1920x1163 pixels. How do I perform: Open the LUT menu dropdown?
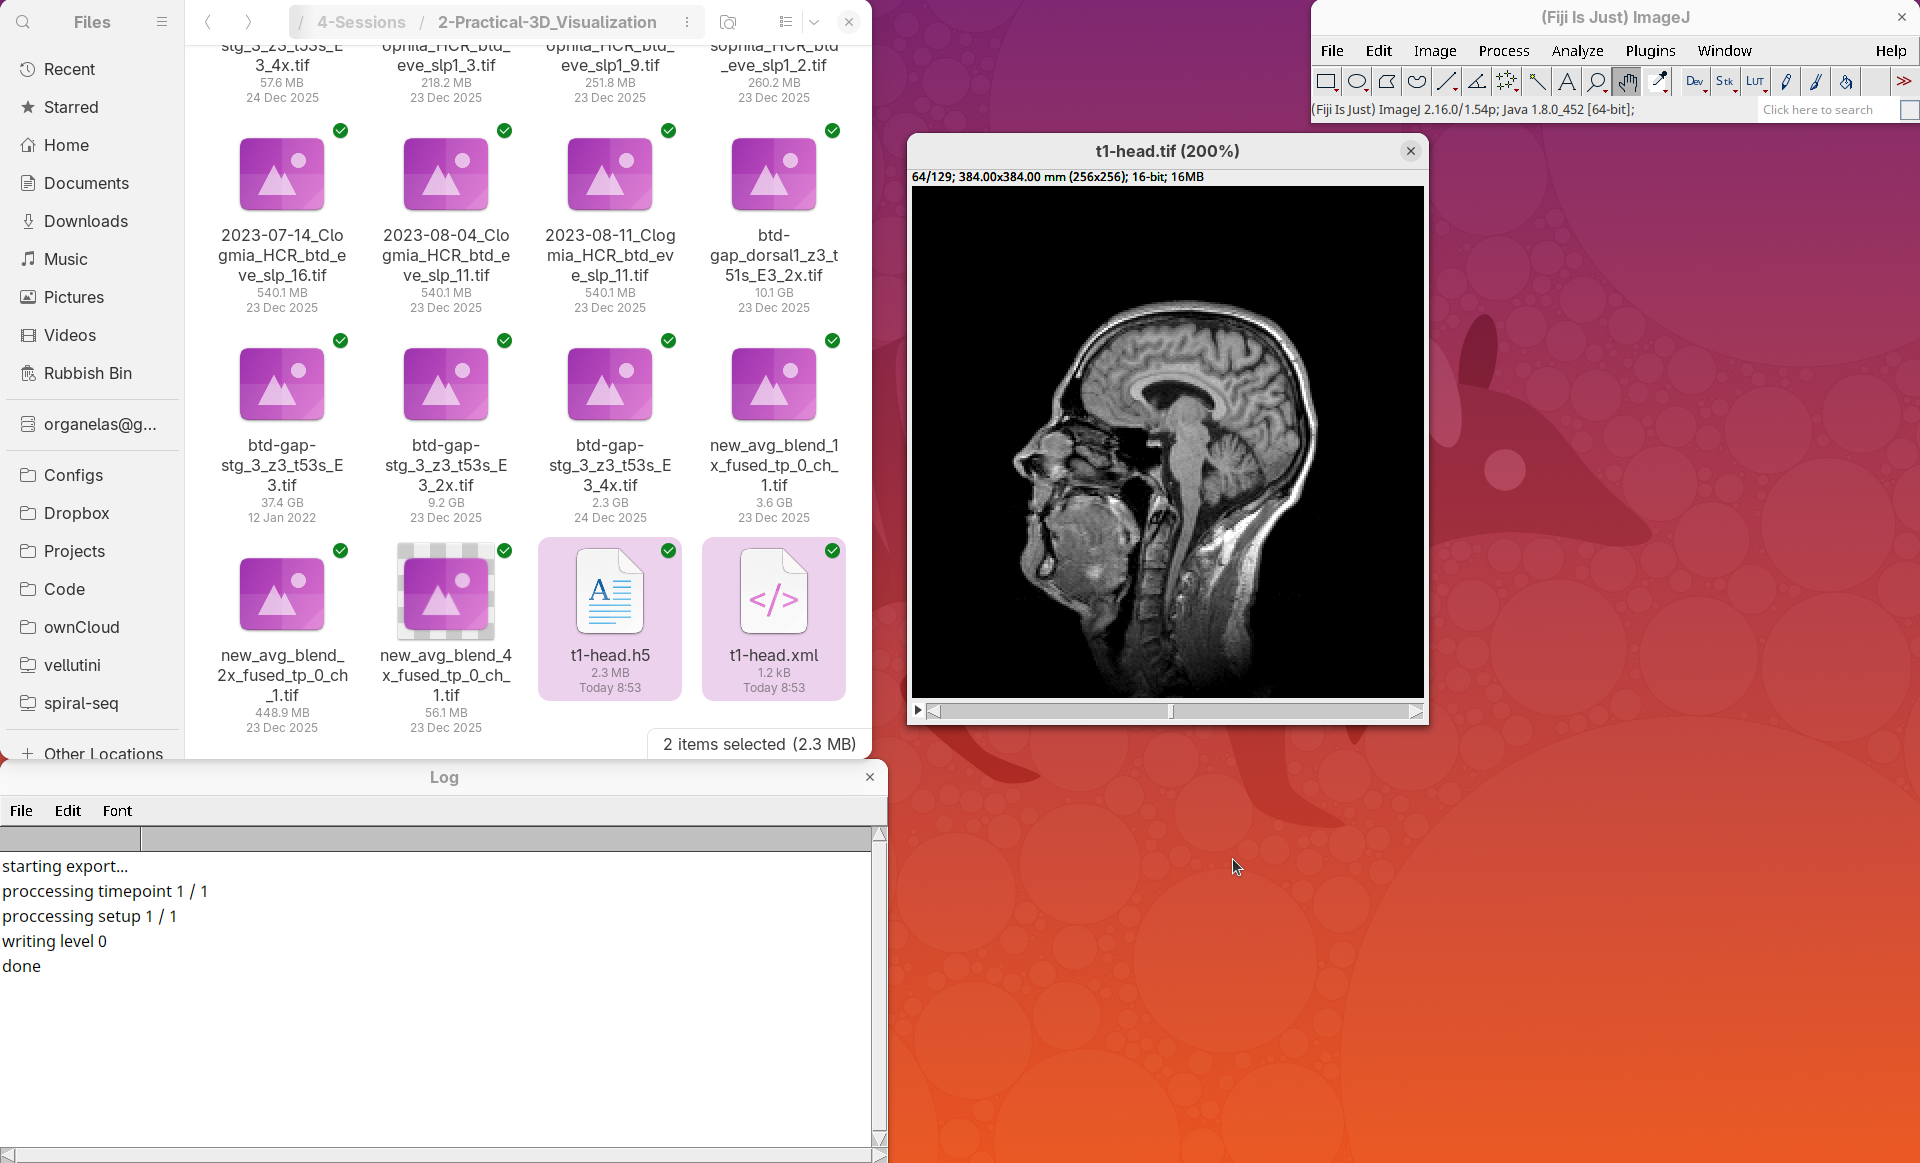tap(1755, 82)
